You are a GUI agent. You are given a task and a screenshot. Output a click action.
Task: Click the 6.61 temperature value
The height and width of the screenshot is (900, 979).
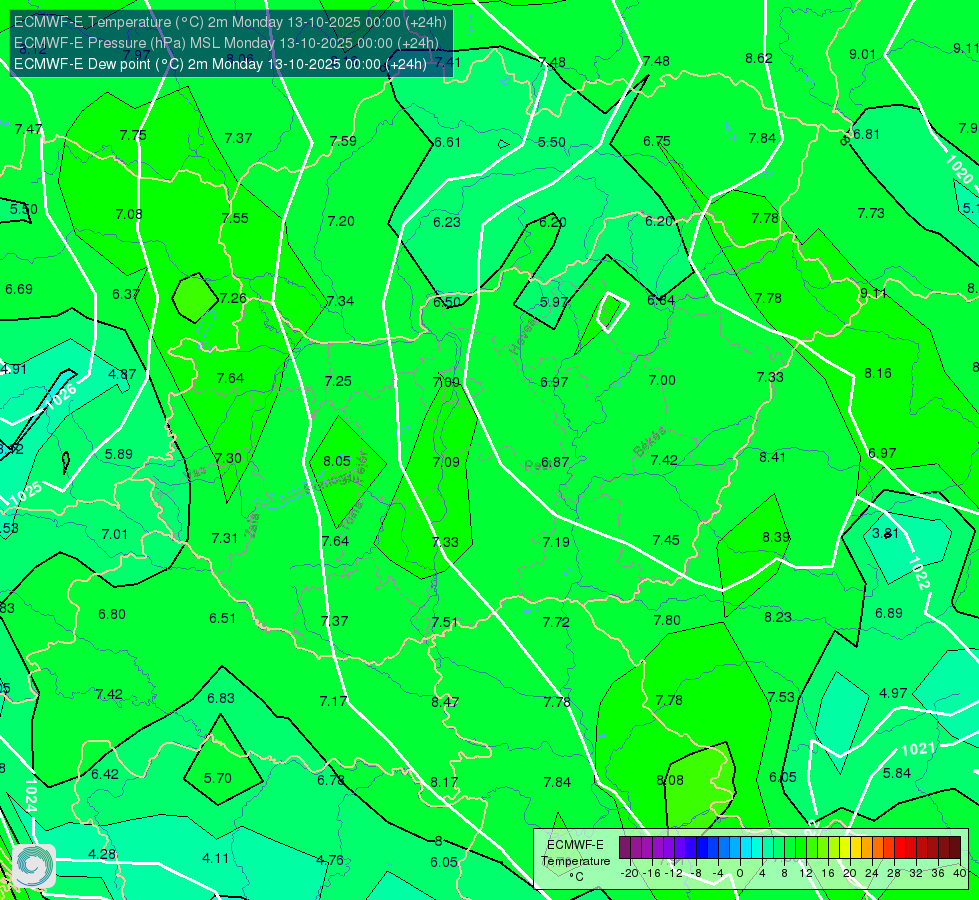447,142
